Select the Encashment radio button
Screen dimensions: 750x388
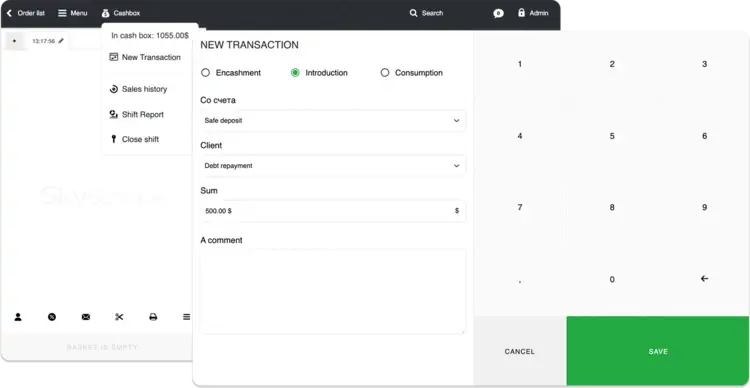click(205, 73)
